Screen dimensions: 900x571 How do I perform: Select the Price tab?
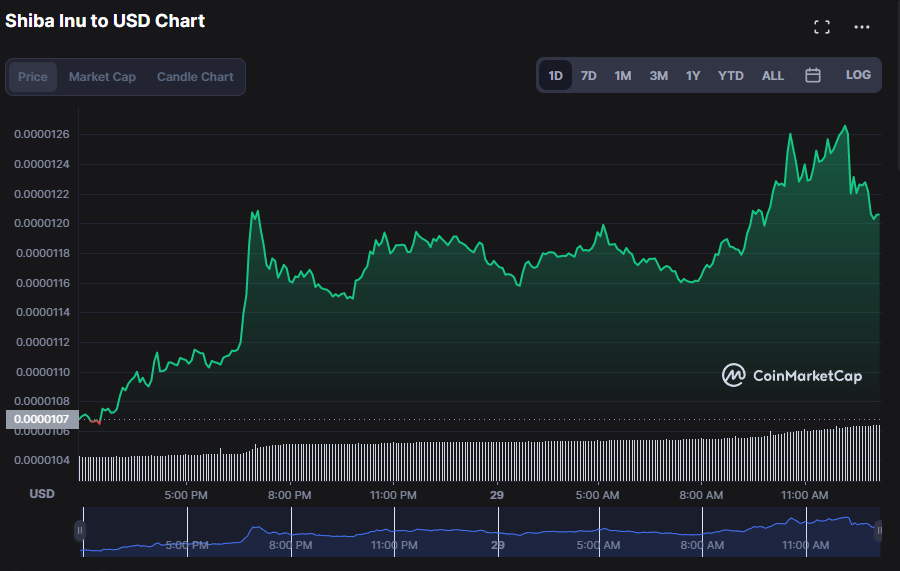(33, 77)
